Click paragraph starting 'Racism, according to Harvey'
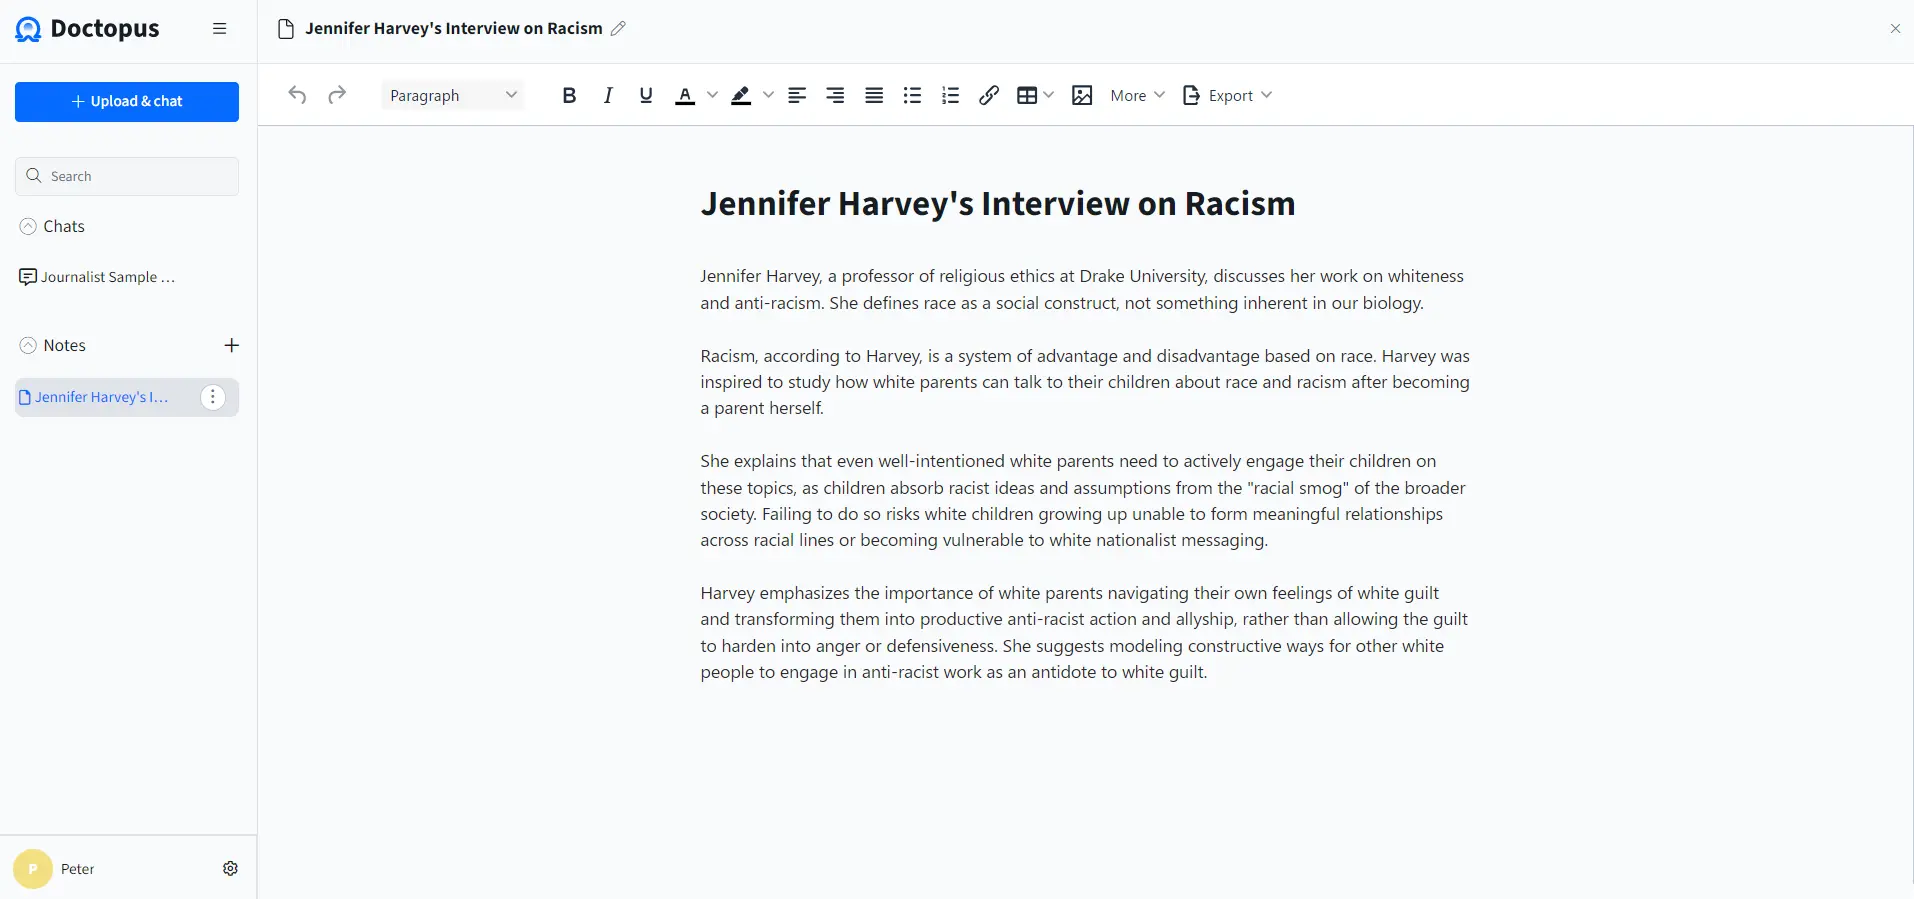1914x899 pixels. 1085,382
